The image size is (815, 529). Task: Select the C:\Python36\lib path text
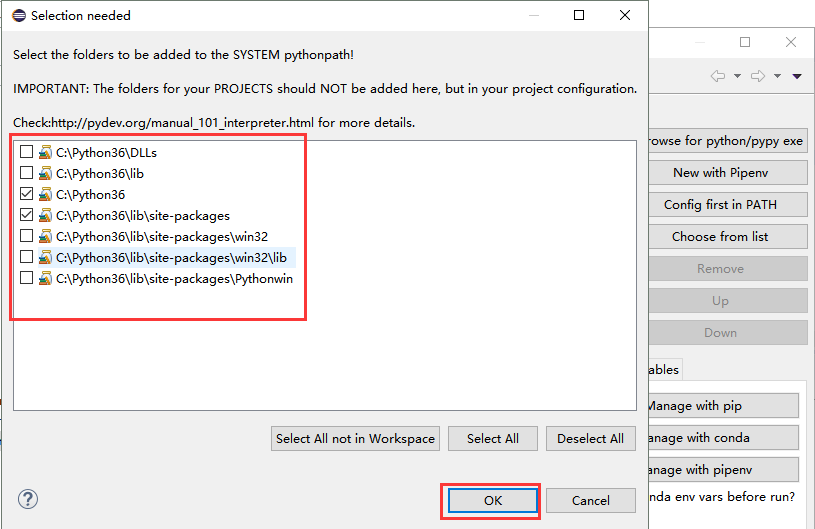click(100, 174)
